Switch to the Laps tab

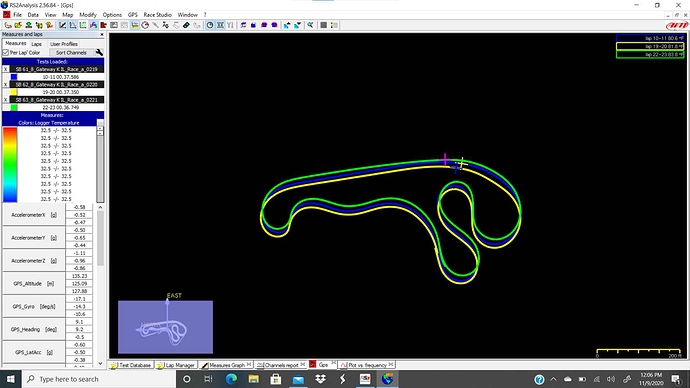tap(37, 44)
